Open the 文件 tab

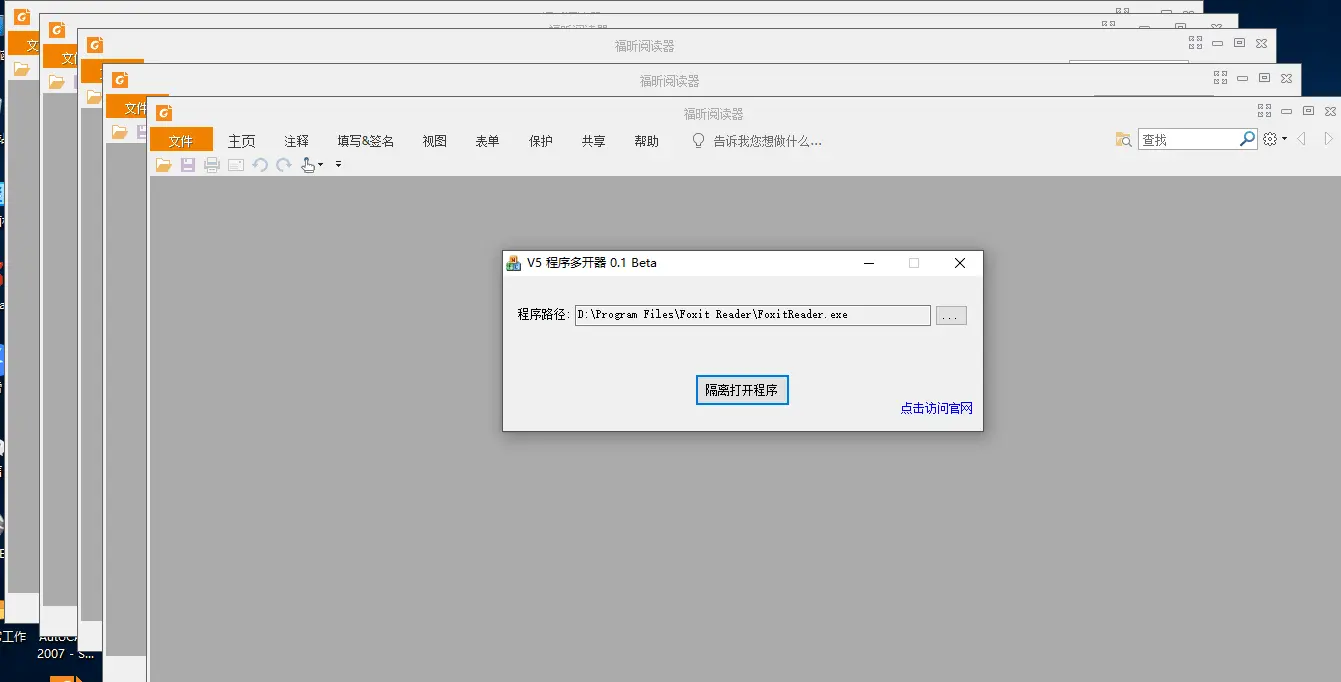pyautogui.click(x=181, y=141)
